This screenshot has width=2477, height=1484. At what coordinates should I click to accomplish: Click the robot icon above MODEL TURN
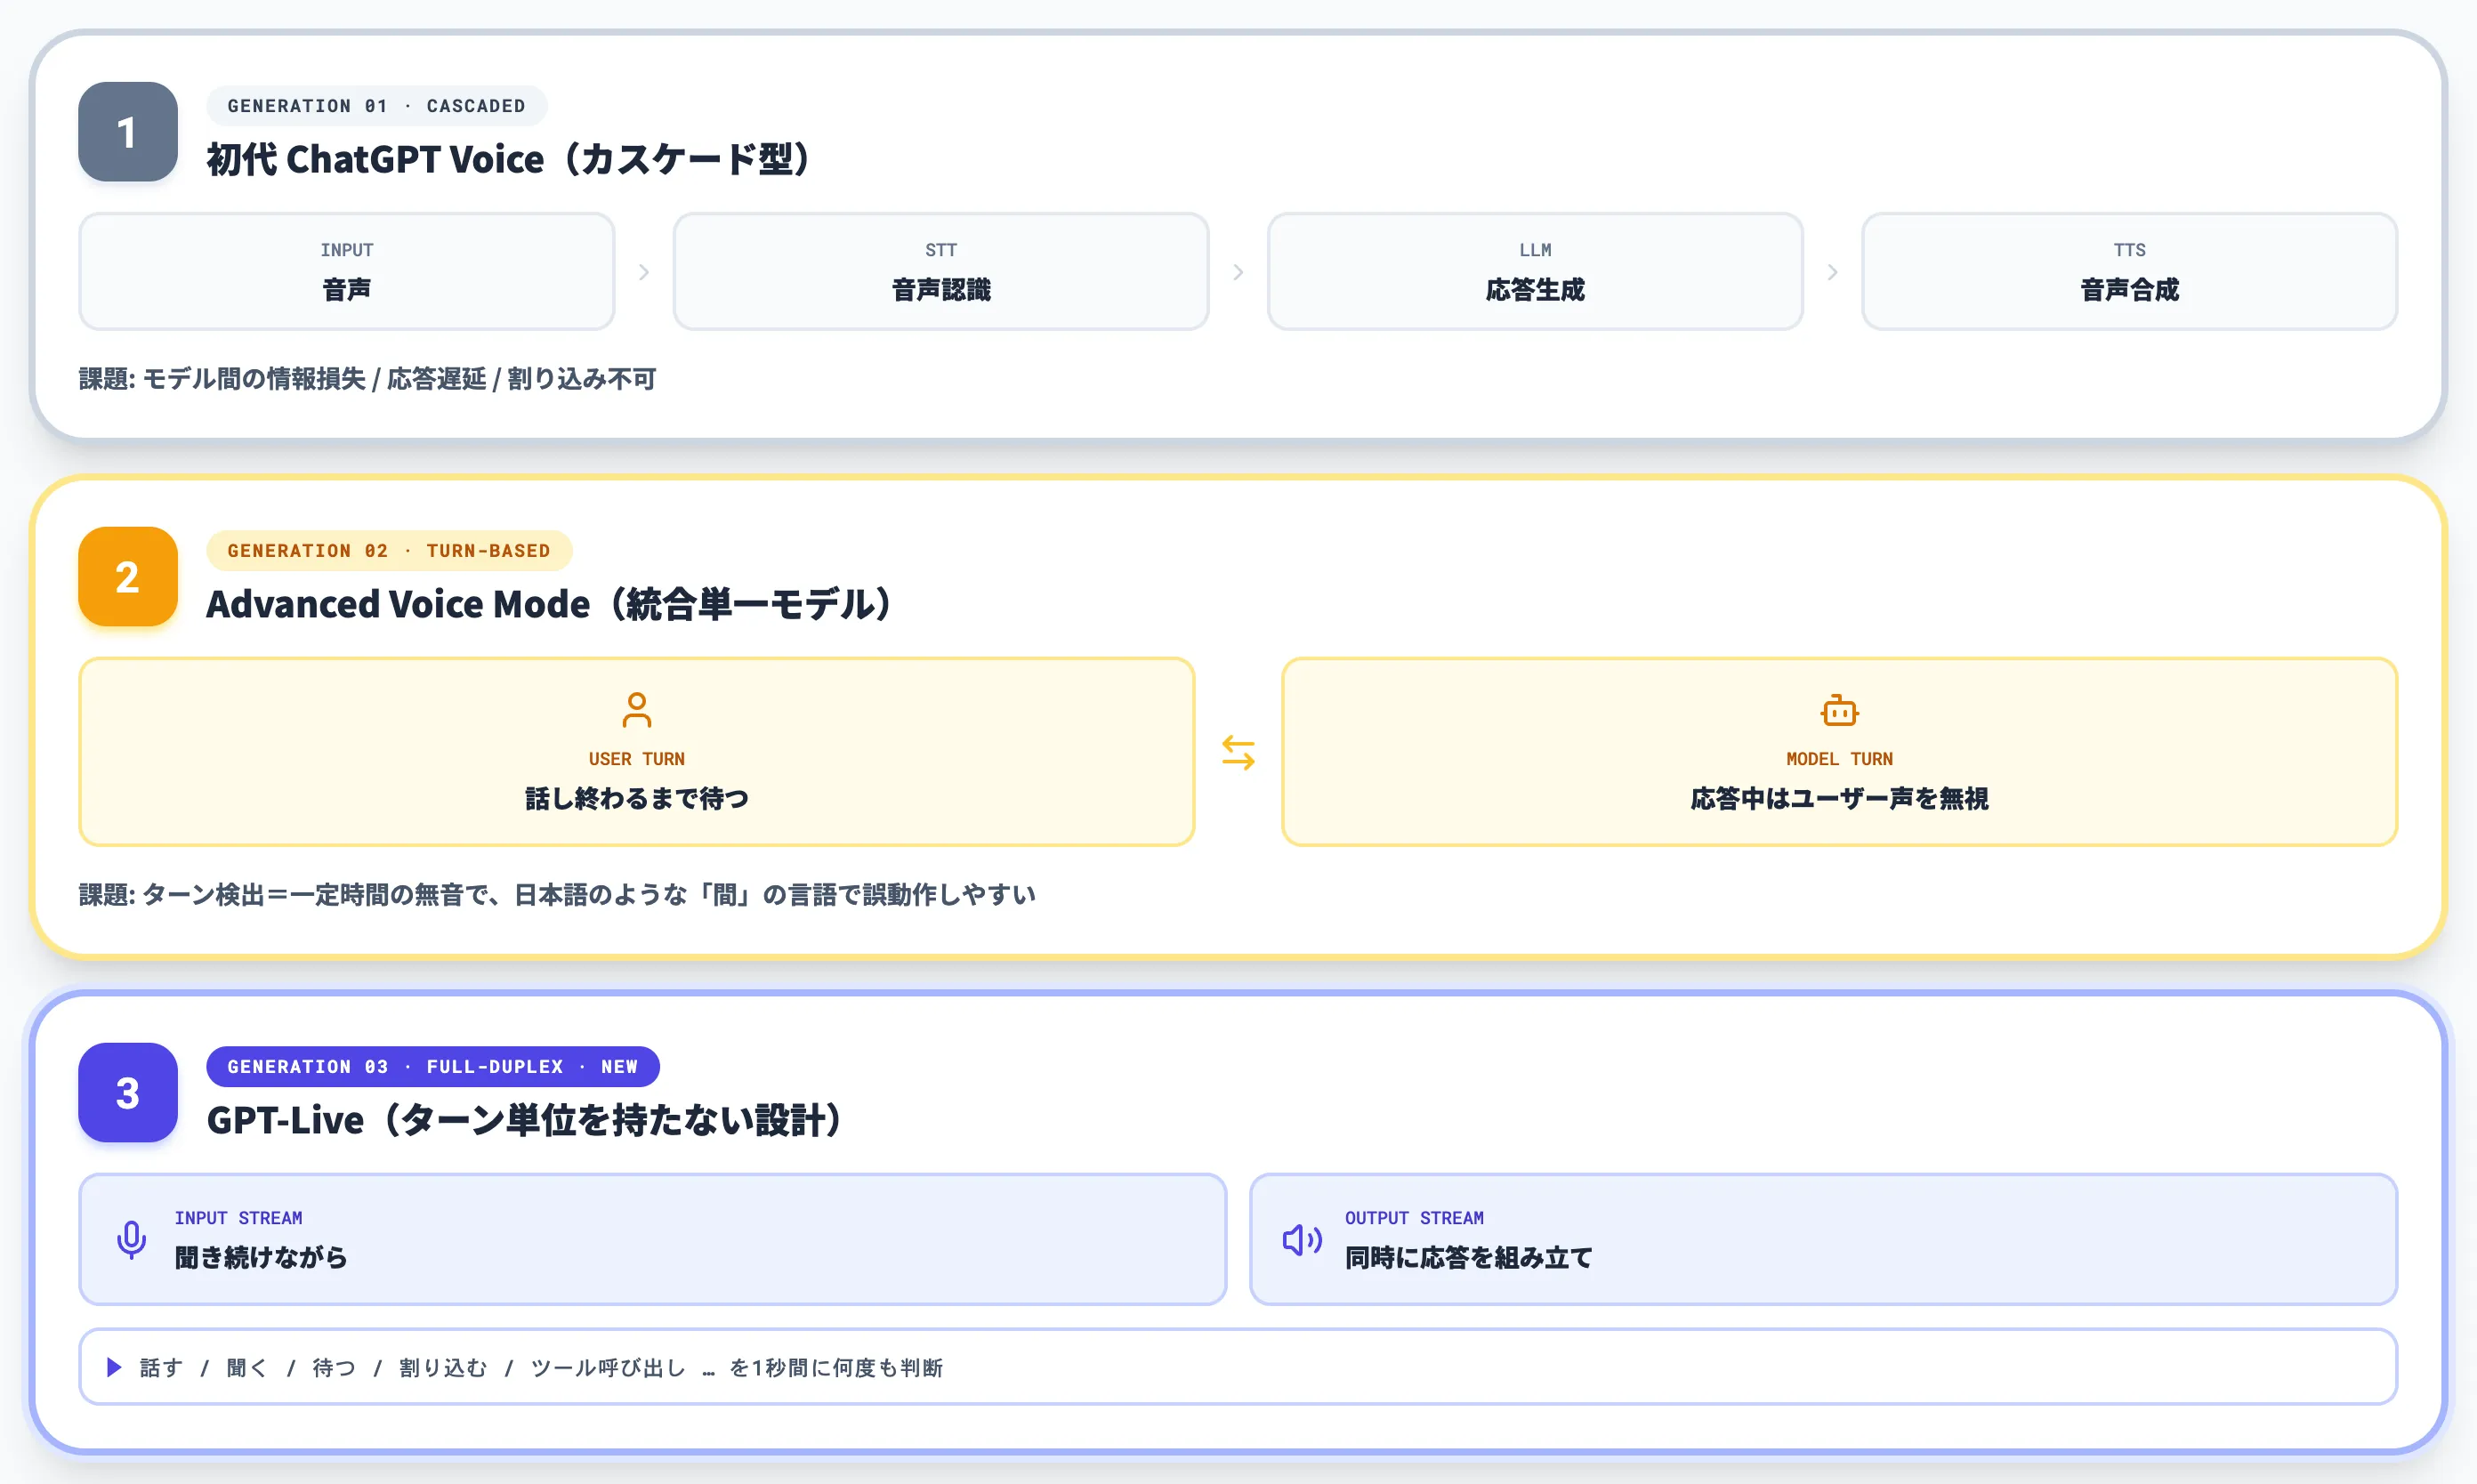pyautogui.click(x=1839, y=710)
